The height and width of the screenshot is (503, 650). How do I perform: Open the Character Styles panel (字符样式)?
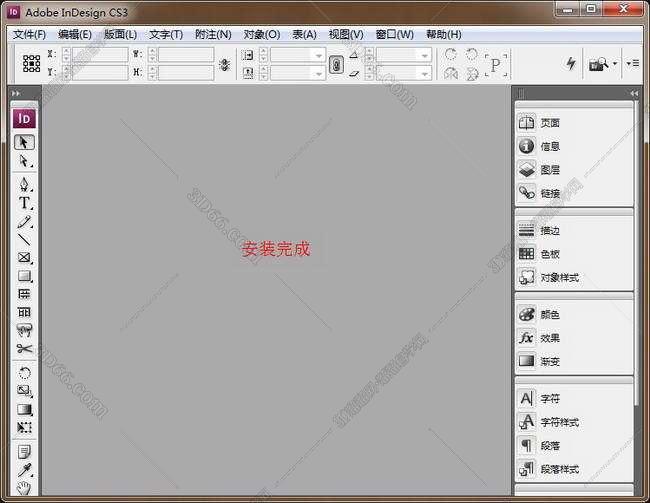click(x=548, y=422)
